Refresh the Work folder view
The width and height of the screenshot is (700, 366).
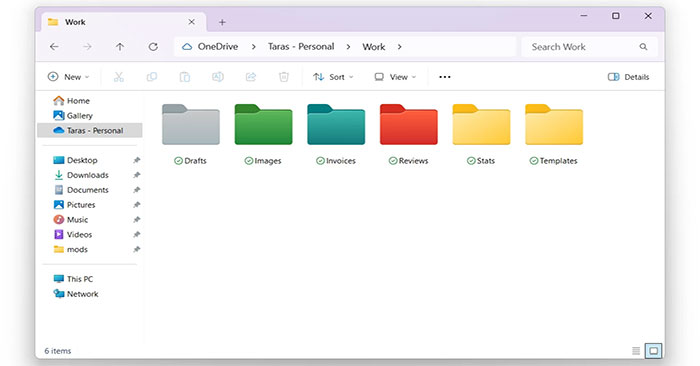tap(153, 46)
